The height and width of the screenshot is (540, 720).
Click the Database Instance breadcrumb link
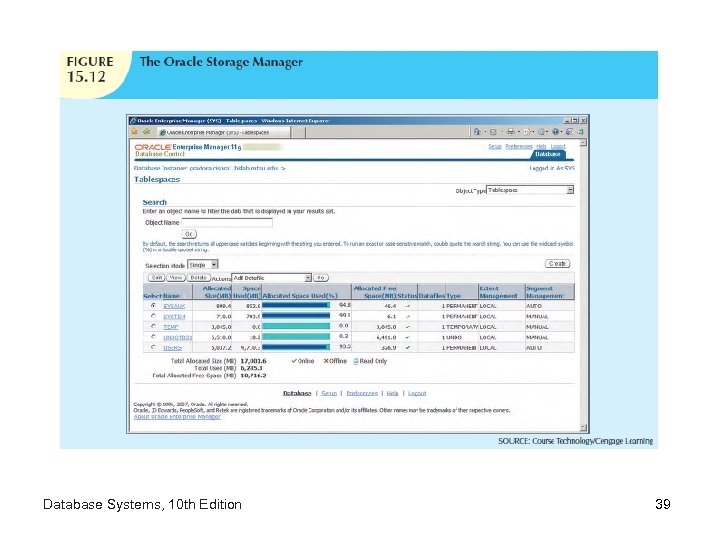click(207, 168)
